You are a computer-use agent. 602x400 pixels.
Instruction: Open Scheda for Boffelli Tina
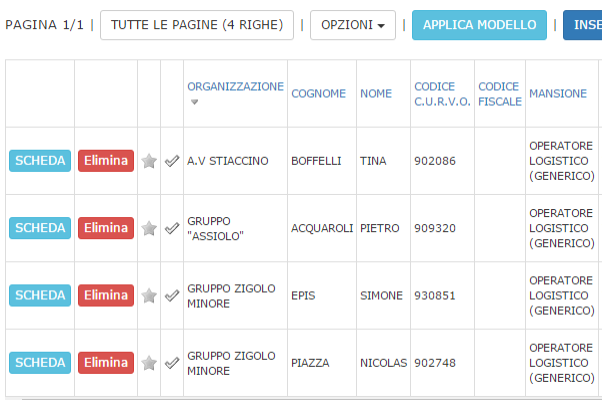[x=40, y=161]
